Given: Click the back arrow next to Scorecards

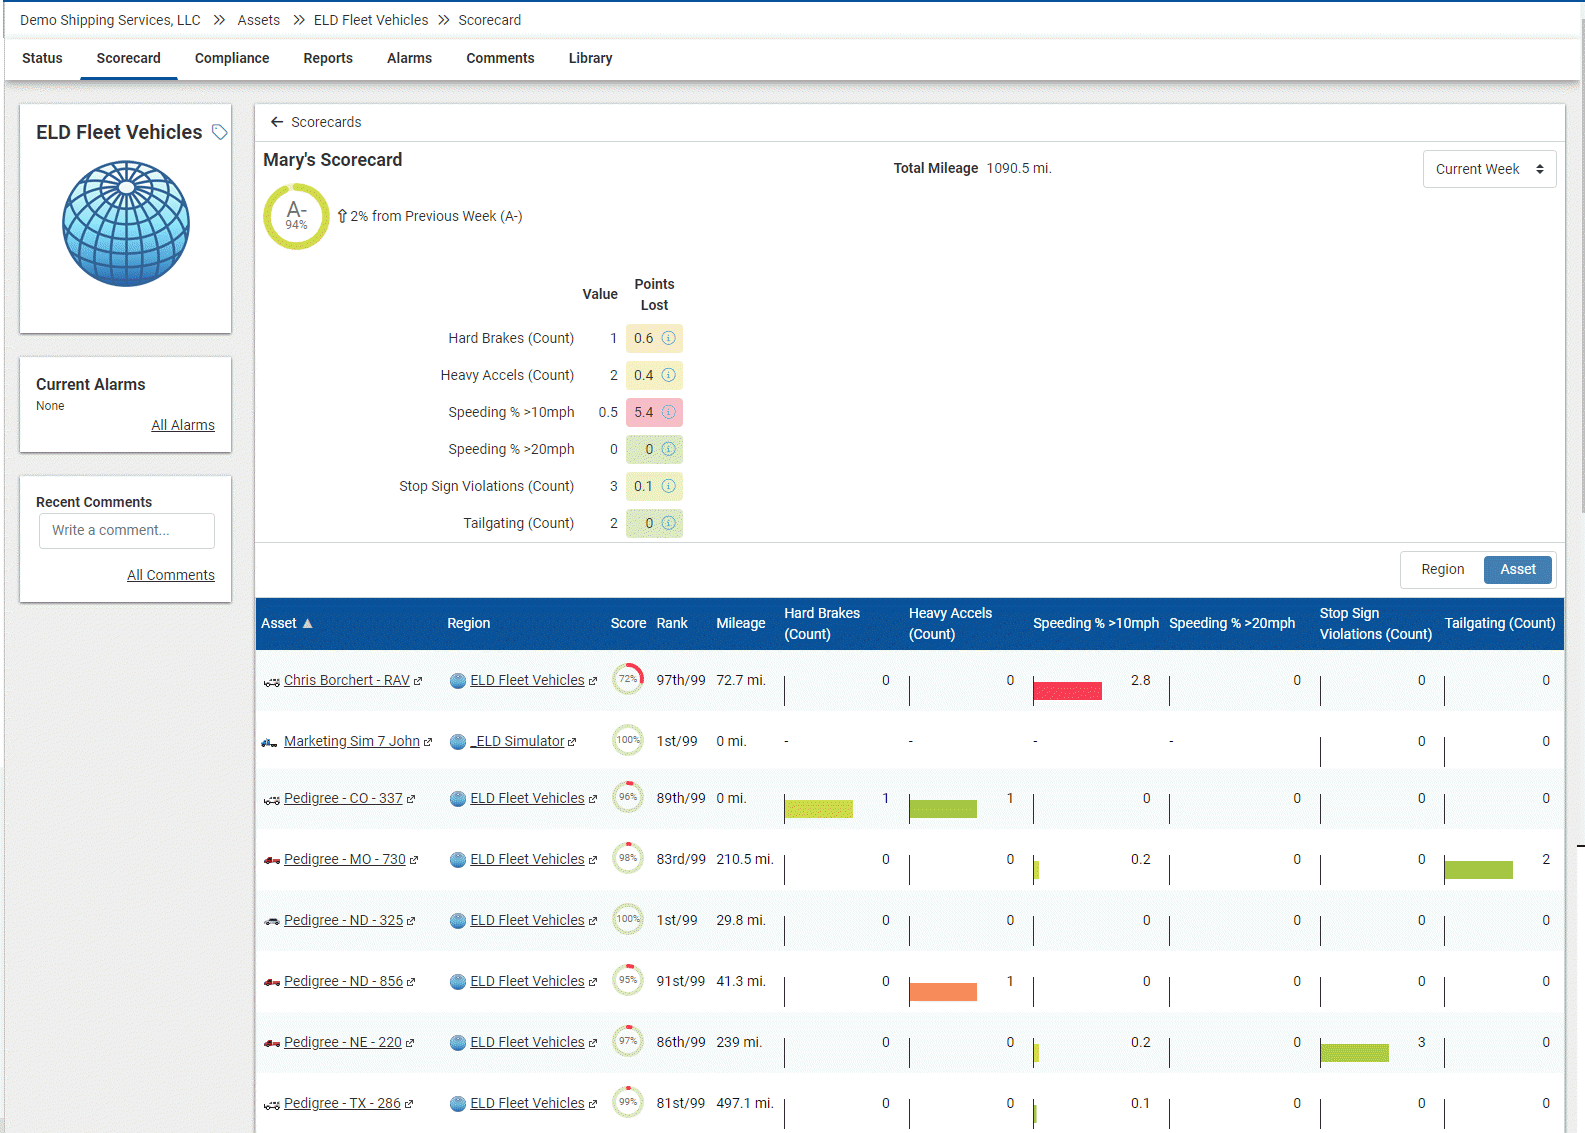Looking at the screenshot, I should click(x=277, y=122).
